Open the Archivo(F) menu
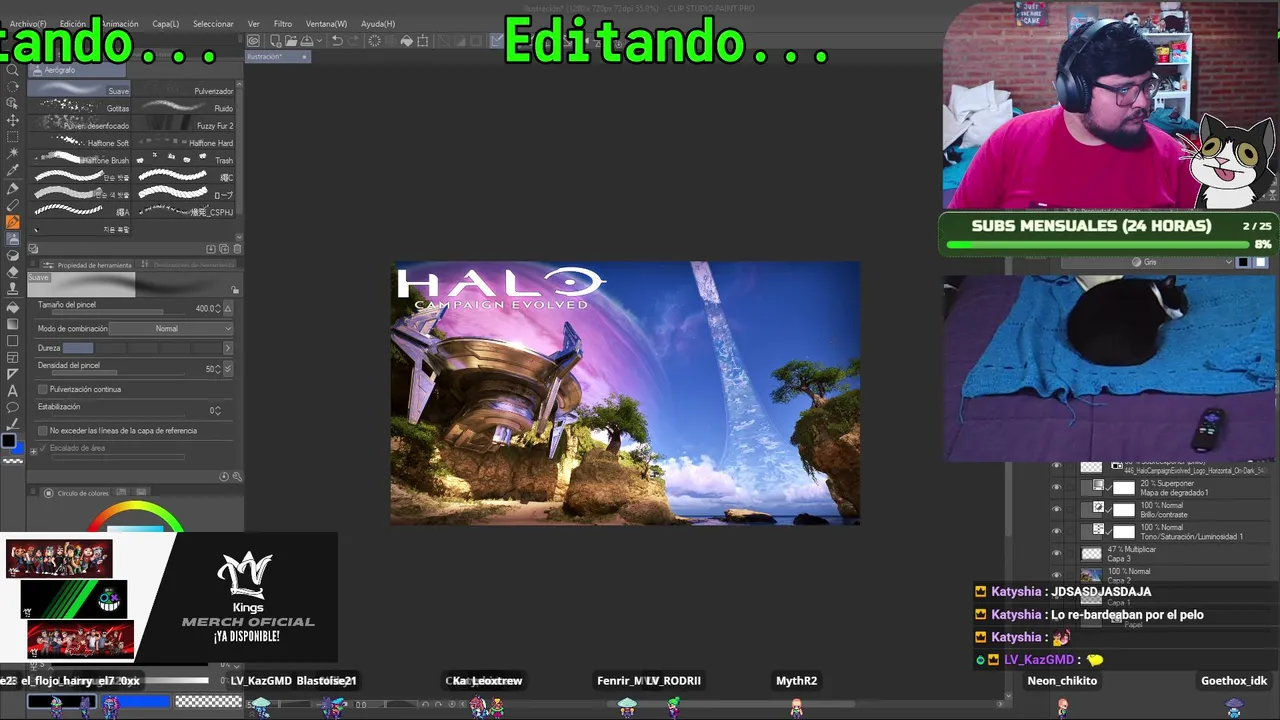This screenshot has width=1280, height=720. click(28, 23)
